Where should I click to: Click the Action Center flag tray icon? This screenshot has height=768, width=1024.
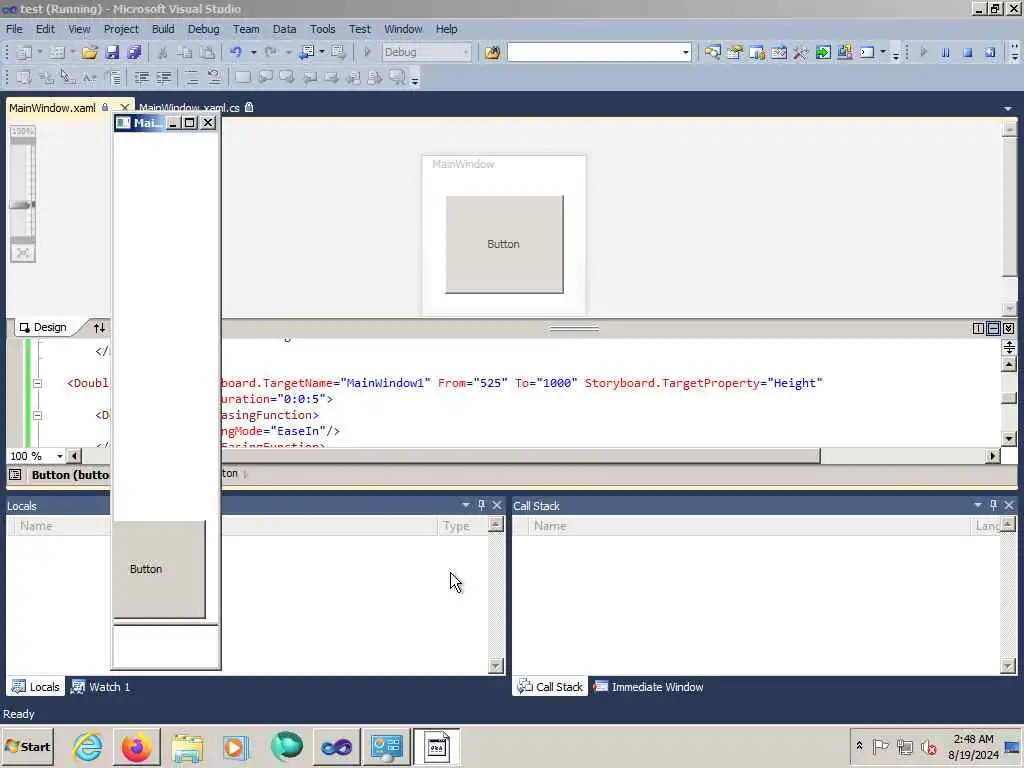point(880,746)
